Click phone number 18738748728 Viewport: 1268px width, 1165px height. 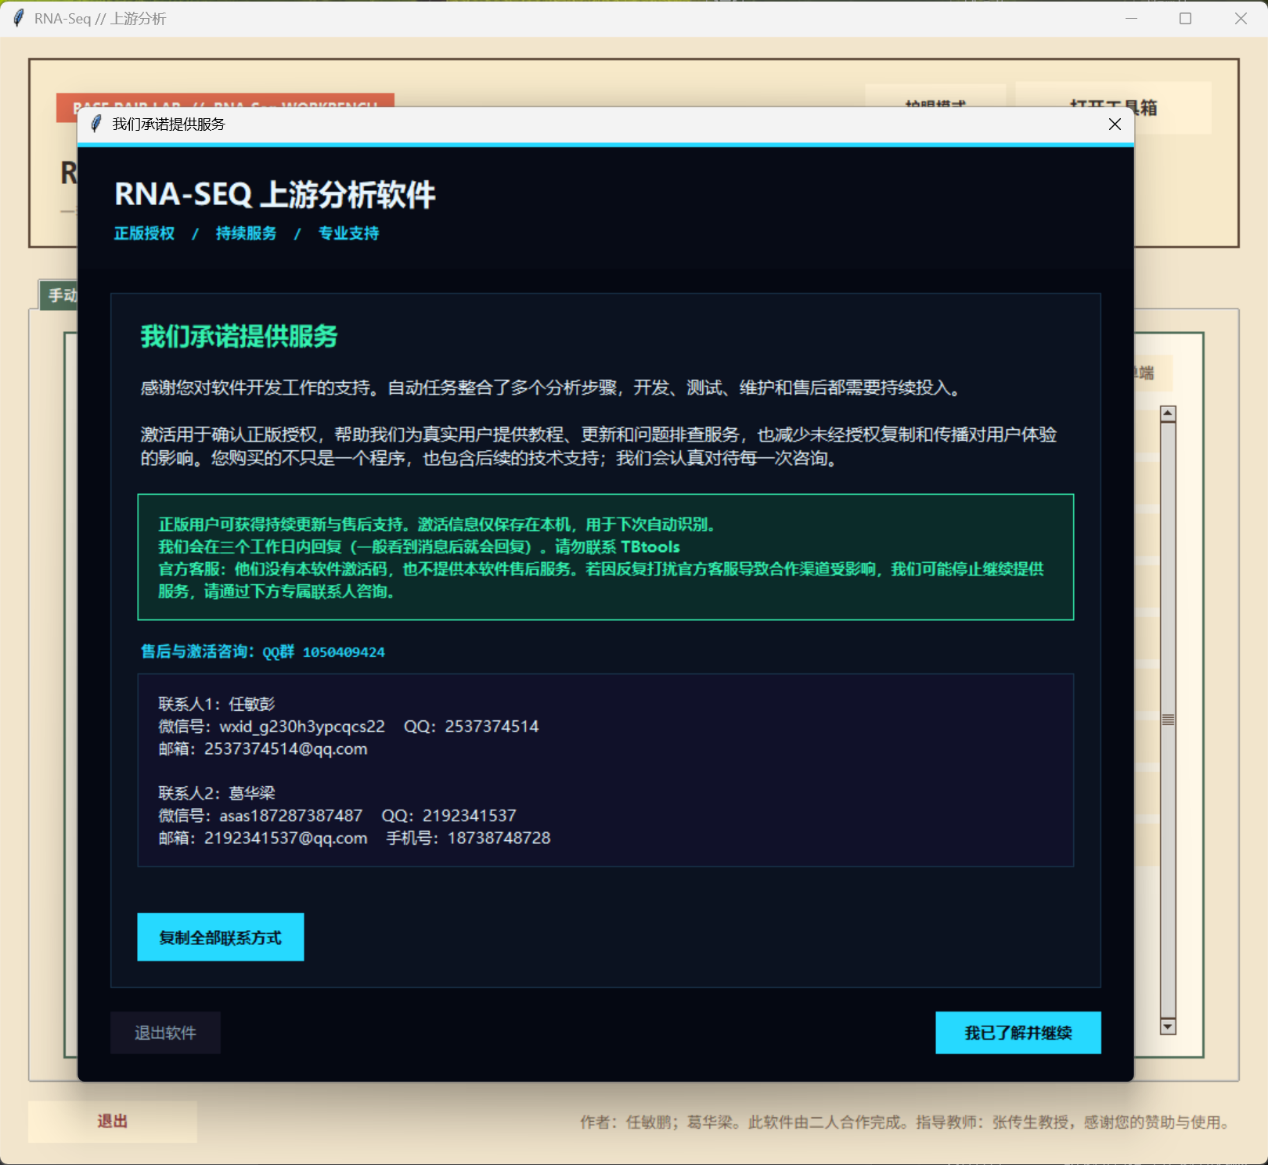tap(499, 838)
